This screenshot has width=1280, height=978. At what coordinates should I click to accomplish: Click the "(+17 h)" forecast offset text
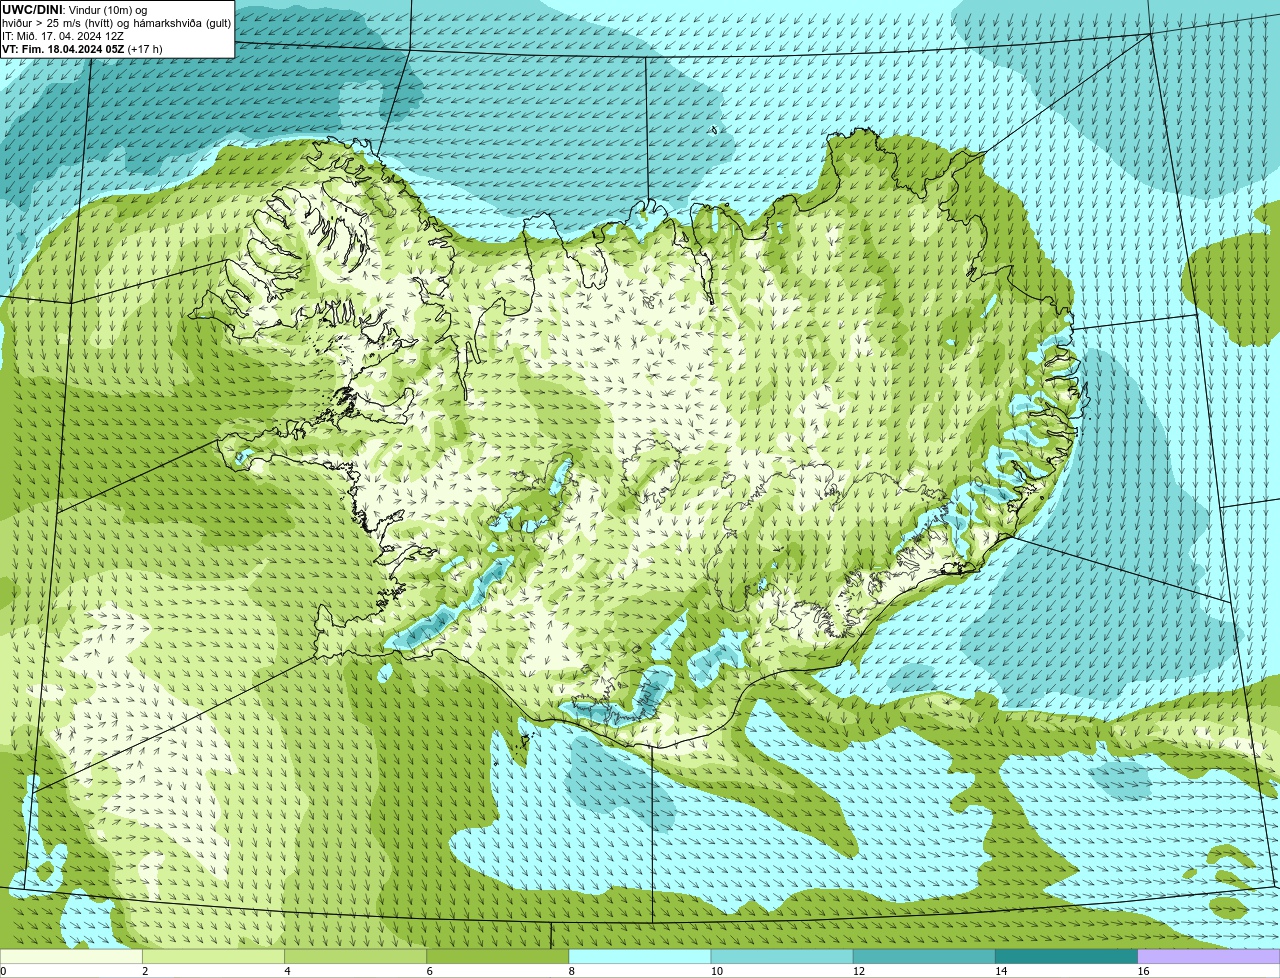[146, 49]
